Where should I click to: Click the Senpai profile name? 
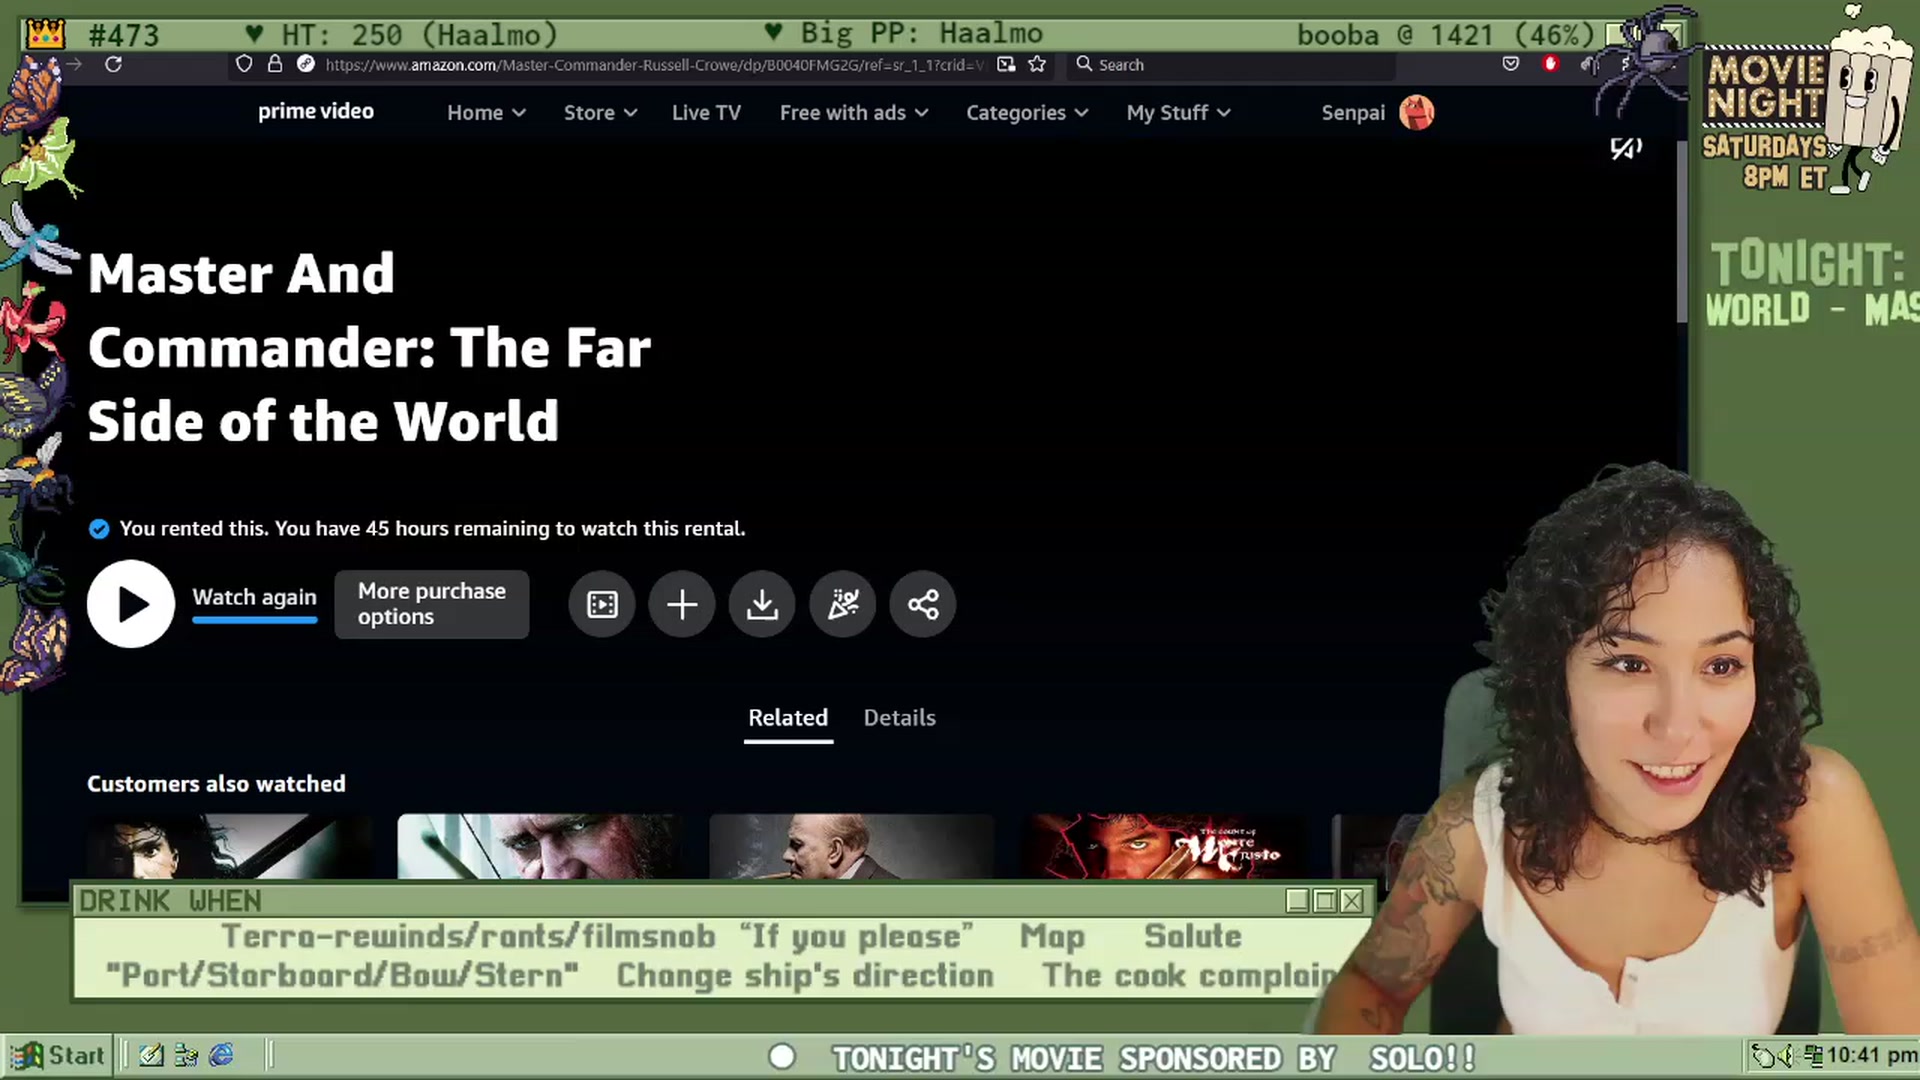click(x=1353, y=113)
